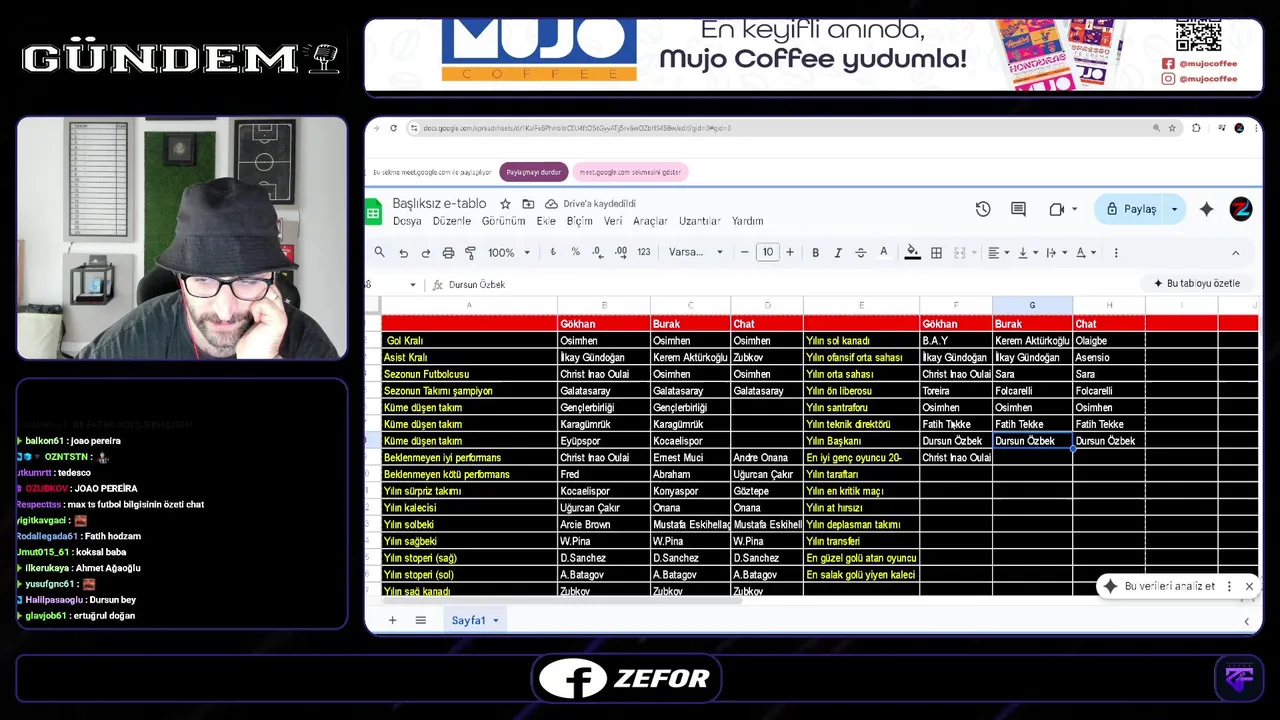
Task: Increase font size with plus button
Action: click(x=790, y=253)
